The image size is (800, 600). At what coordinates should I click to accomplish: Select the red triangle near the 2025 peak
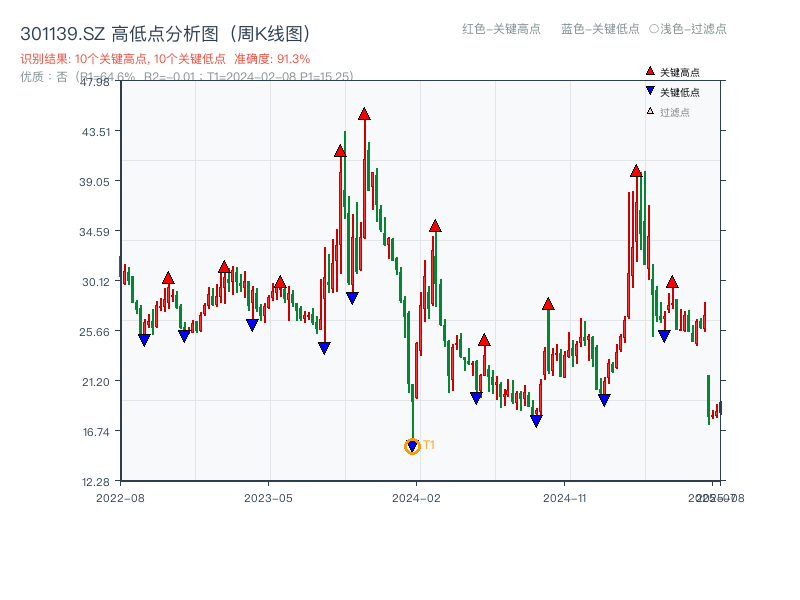click(x=634, y=170)
